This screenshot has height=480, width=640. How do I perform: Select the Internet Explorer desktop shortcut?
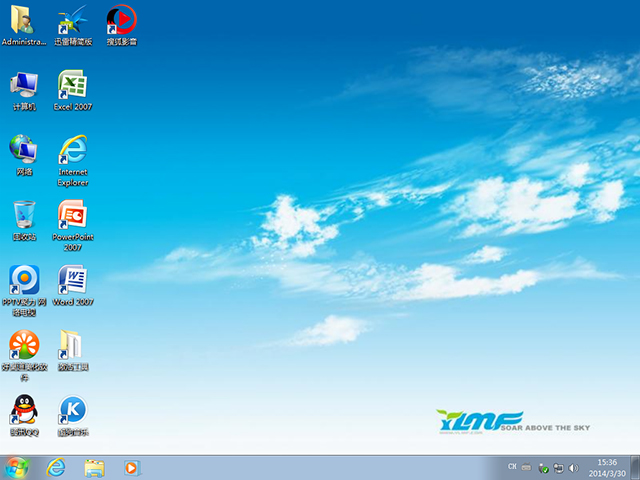pos(72,151)
